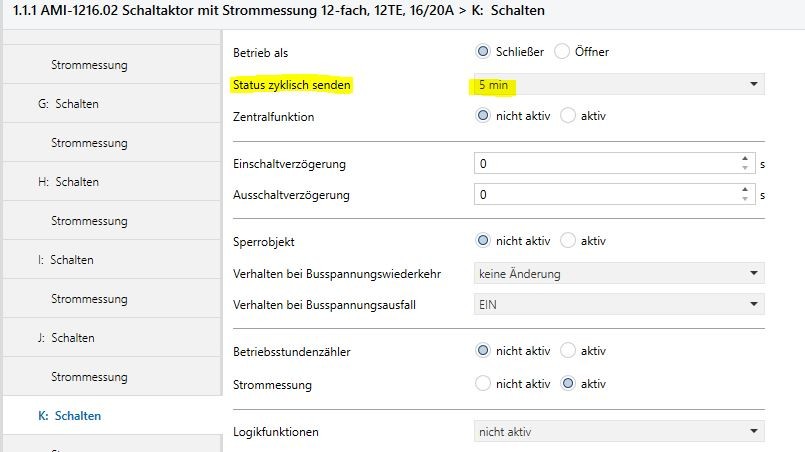Click the Einschaltverzögerung input field
This screenshot has height=452, width=805.
click(607, 163)
